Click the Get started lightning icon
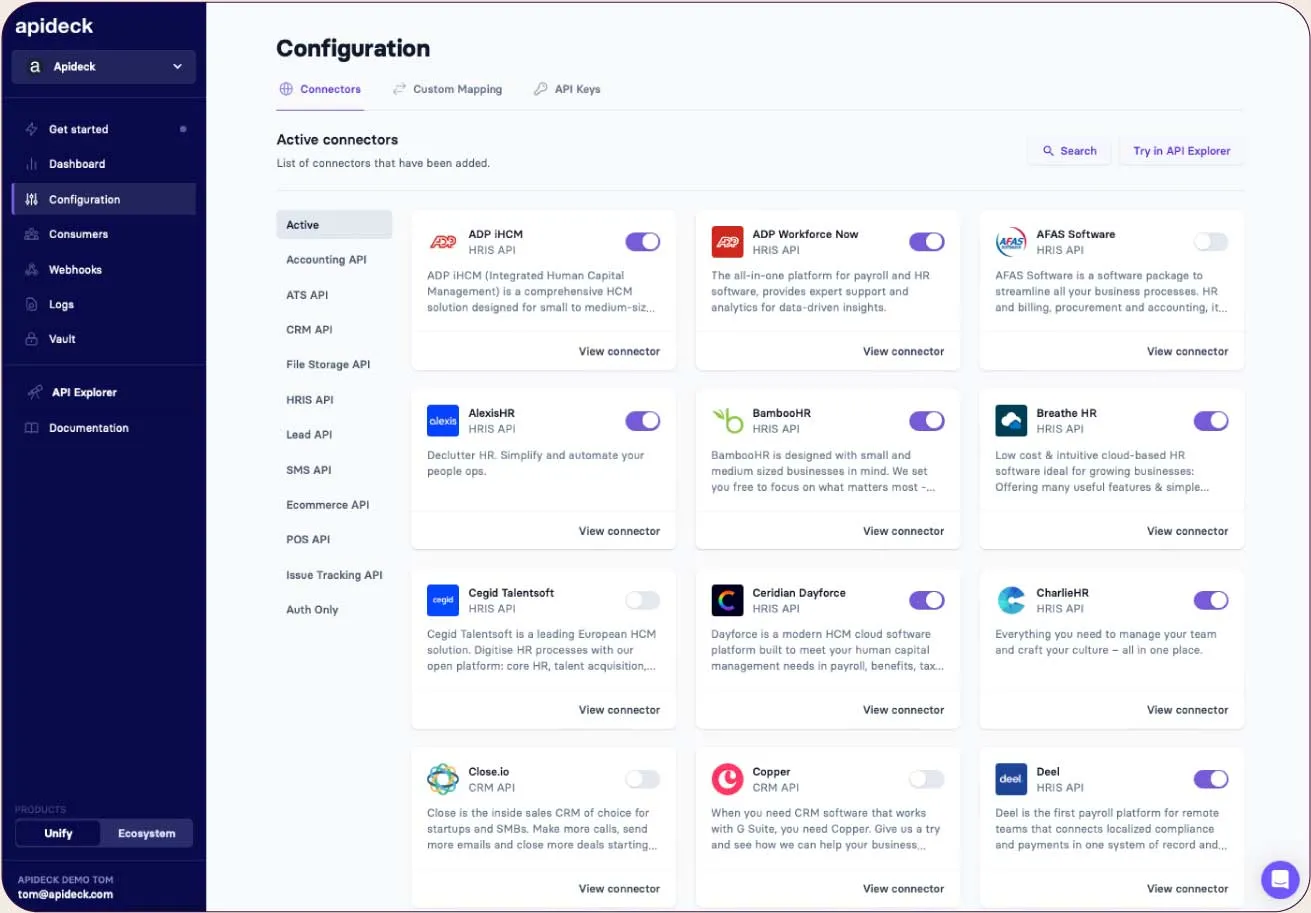The image size is (1311, 913). 32,129
